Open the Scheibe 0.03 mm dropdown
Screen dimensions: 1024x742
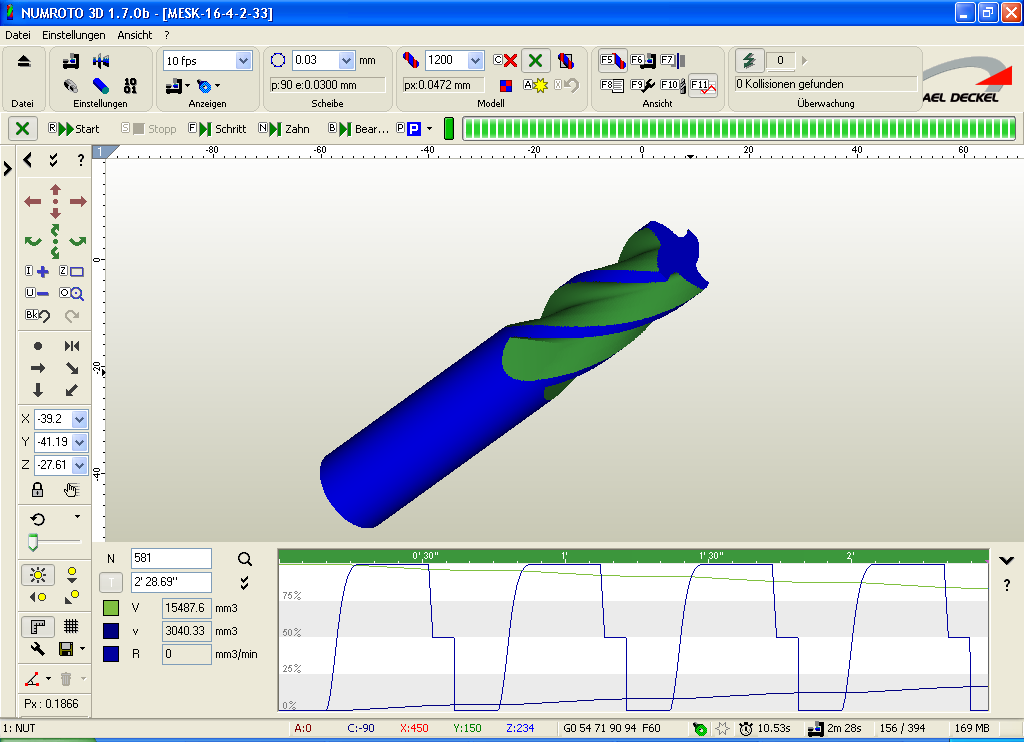click(x=347, y=60)
